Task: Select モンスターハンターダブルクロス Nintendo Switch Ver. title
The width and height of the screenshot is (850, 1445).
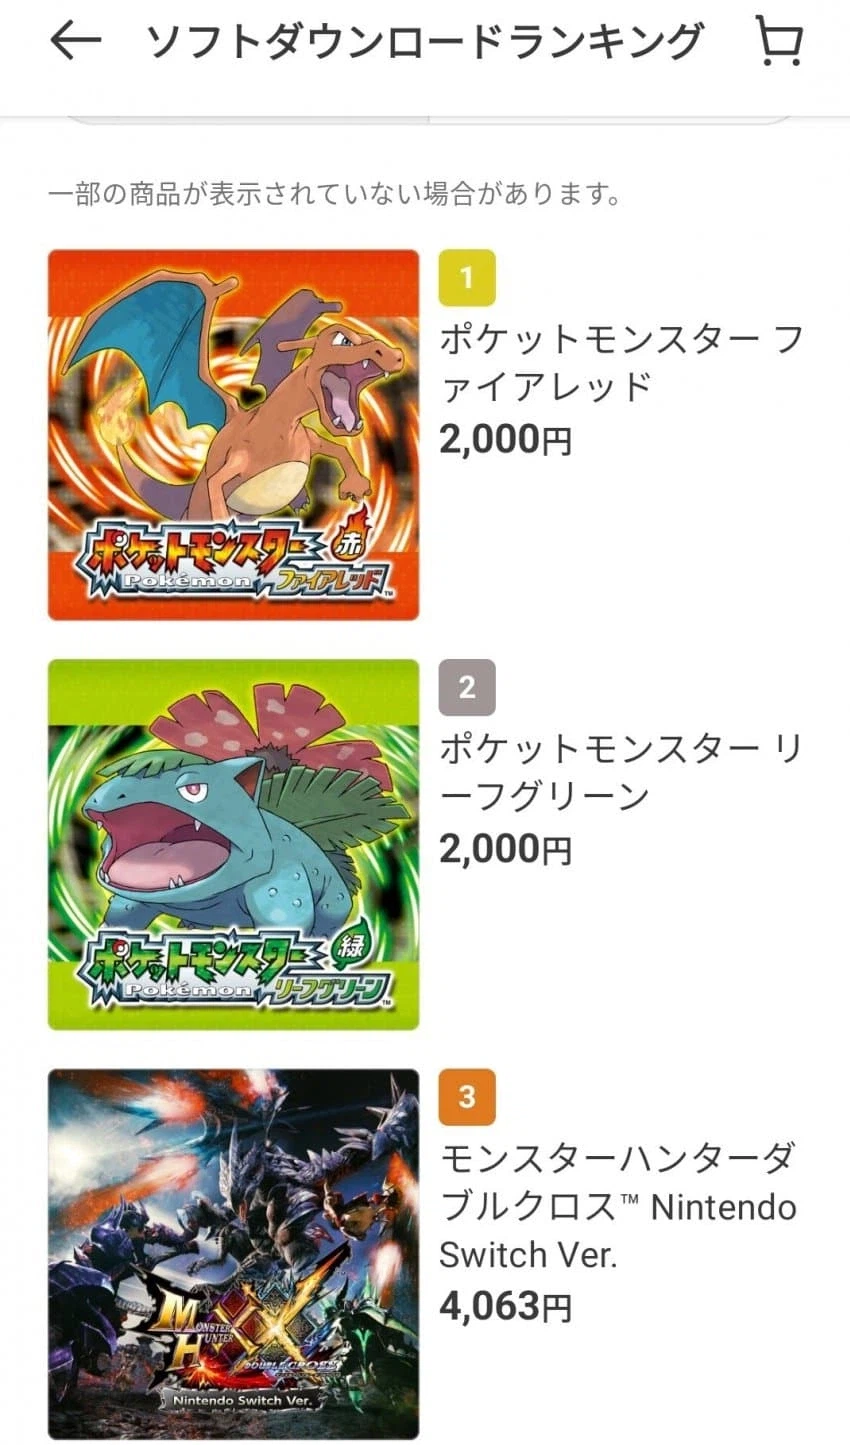Action: [x=618, y=1206]
